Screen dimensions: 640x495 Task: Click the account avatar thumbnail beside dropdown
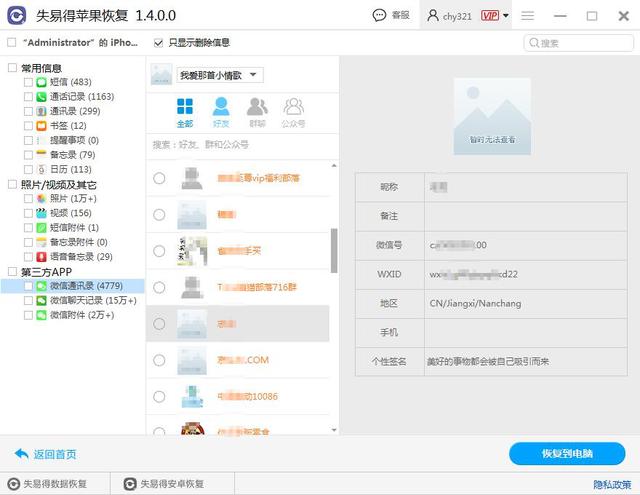click(x=161, y=74)
